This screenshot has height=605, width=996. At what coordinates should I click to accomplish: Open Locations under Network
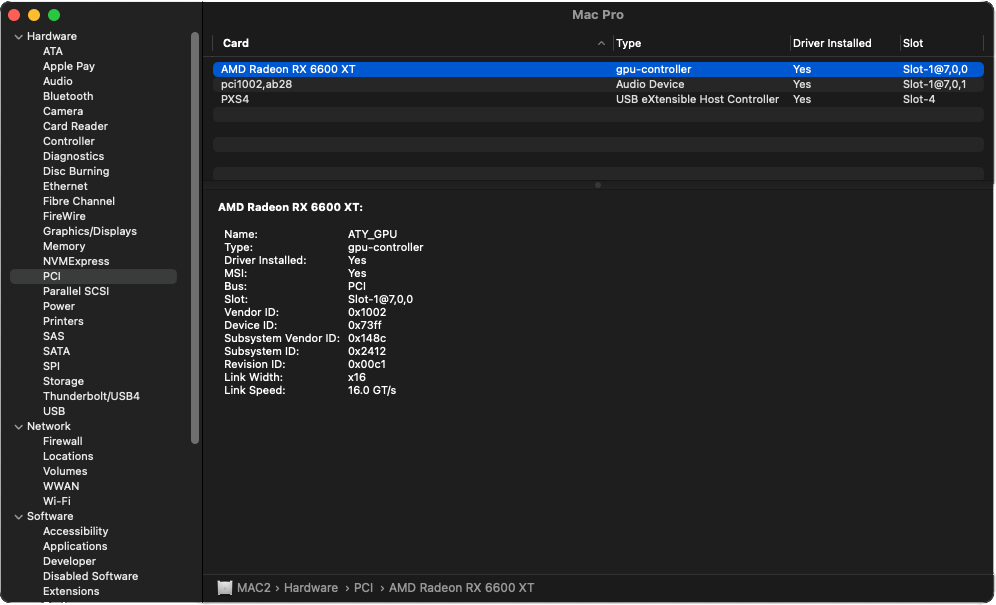coord(68,456)
